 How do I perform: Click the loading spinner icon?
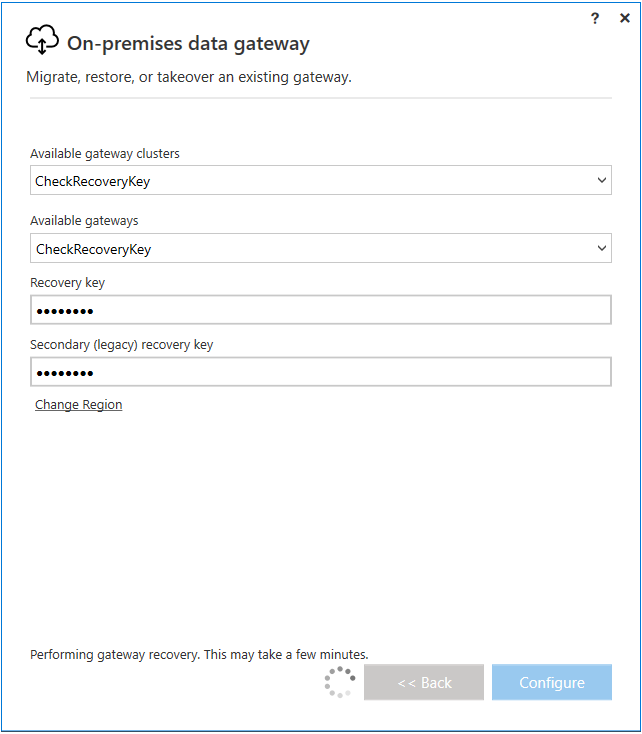[340, 682]
